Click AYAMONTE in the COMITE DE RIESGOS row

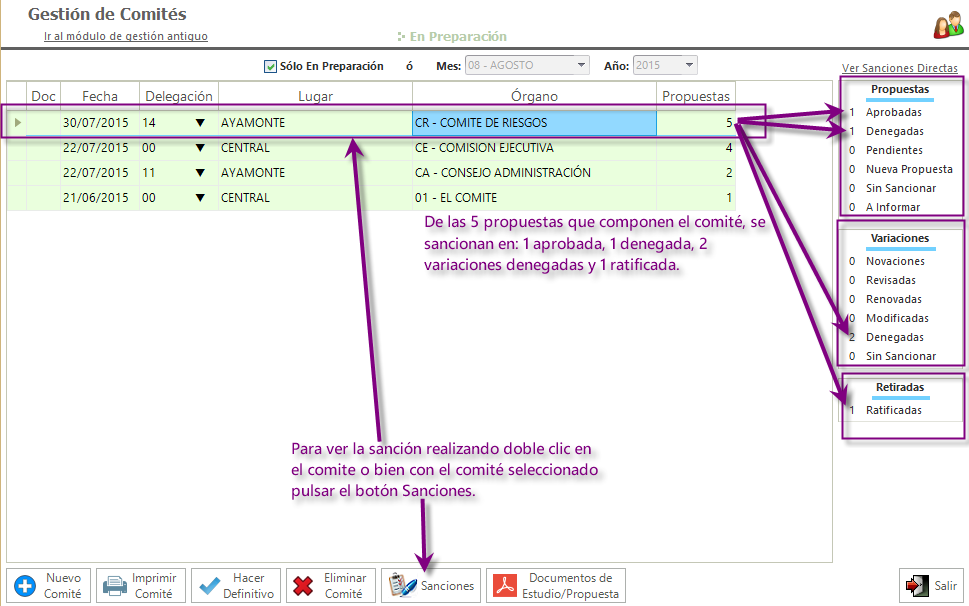(x=253, y=123)
